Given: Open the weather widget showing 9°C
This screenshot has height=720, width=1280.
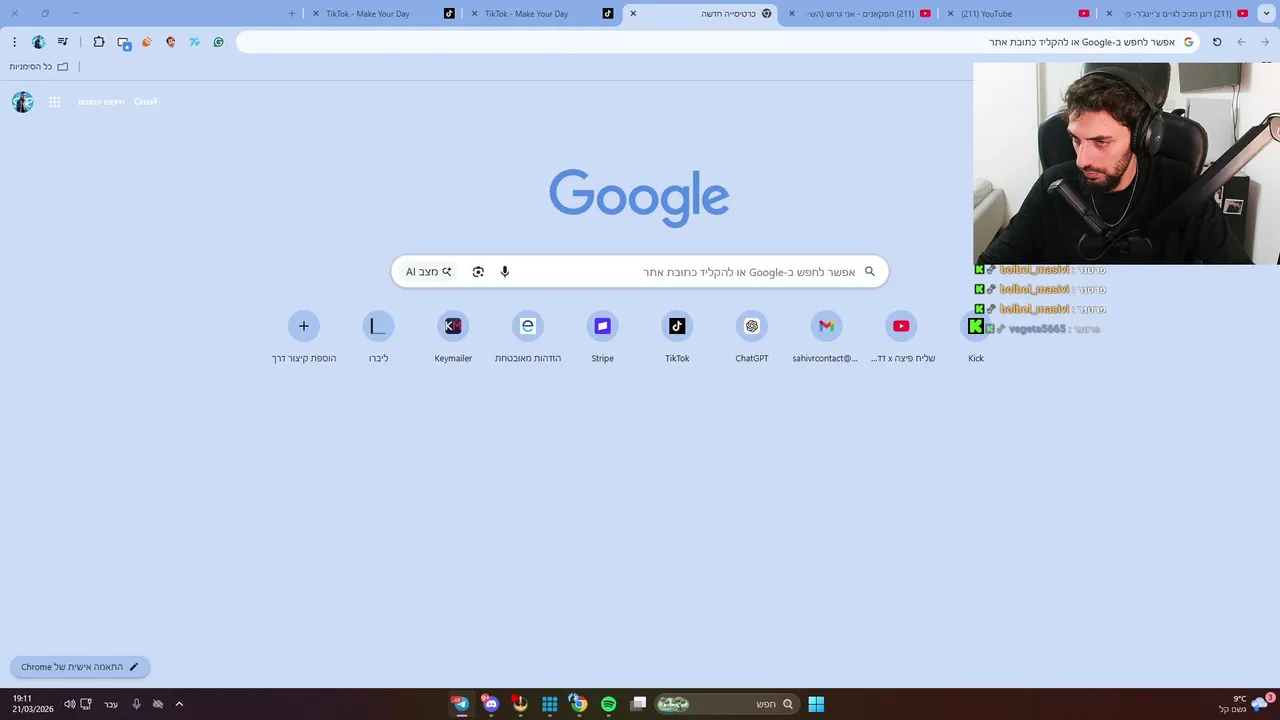Looking at the screenshot, I should (x=1245, y=704).
